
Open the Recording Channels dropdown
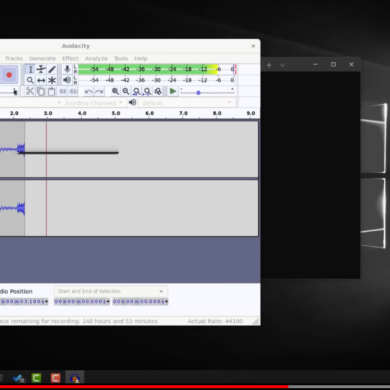click(95, 103)
